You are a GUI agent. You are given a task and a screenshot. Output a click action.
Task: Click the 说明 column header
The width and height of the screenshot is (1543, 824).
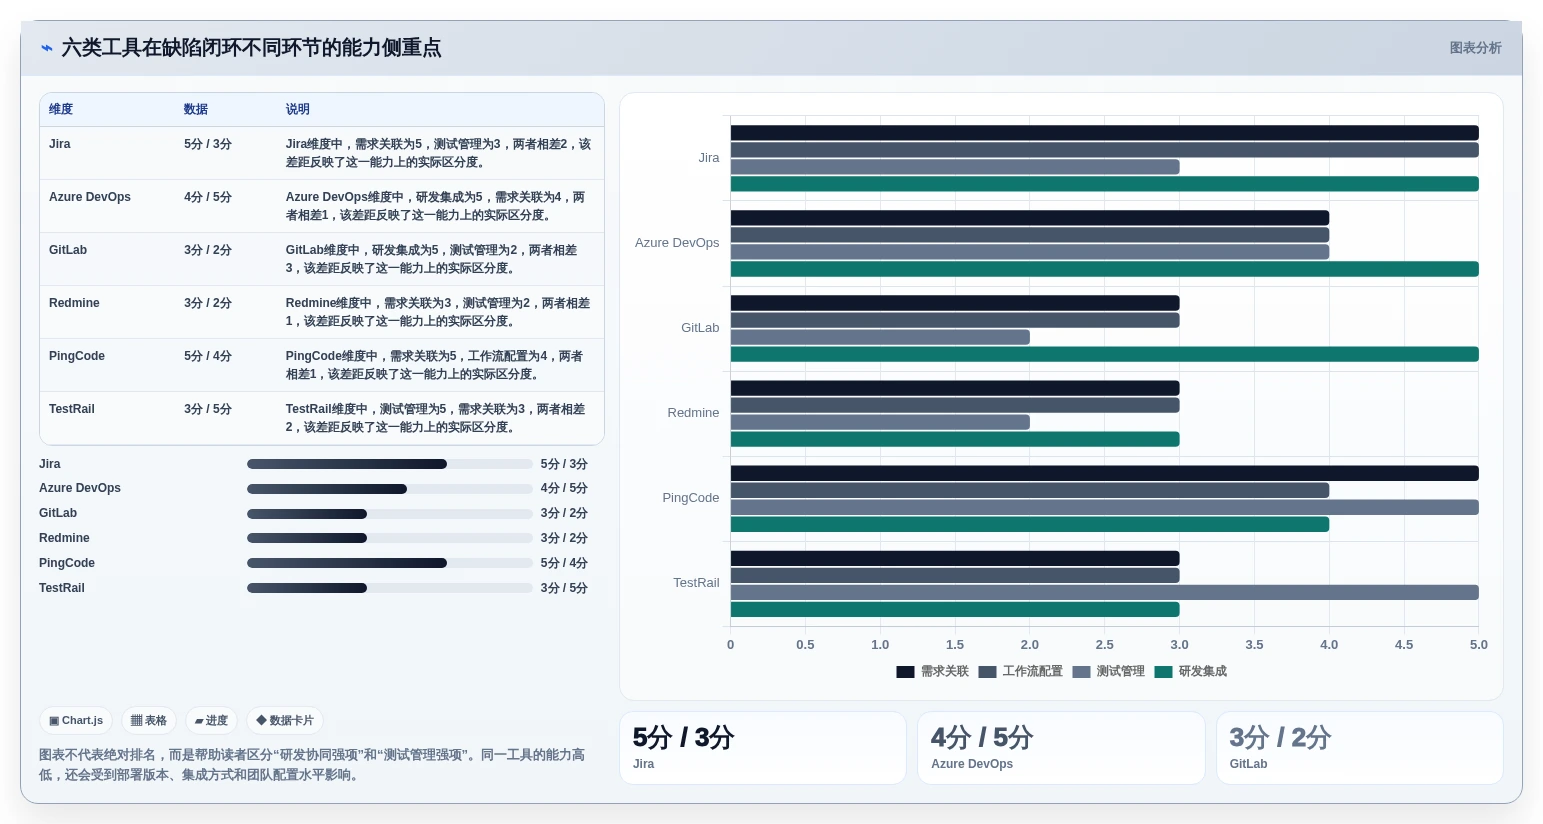coord(298,109)
